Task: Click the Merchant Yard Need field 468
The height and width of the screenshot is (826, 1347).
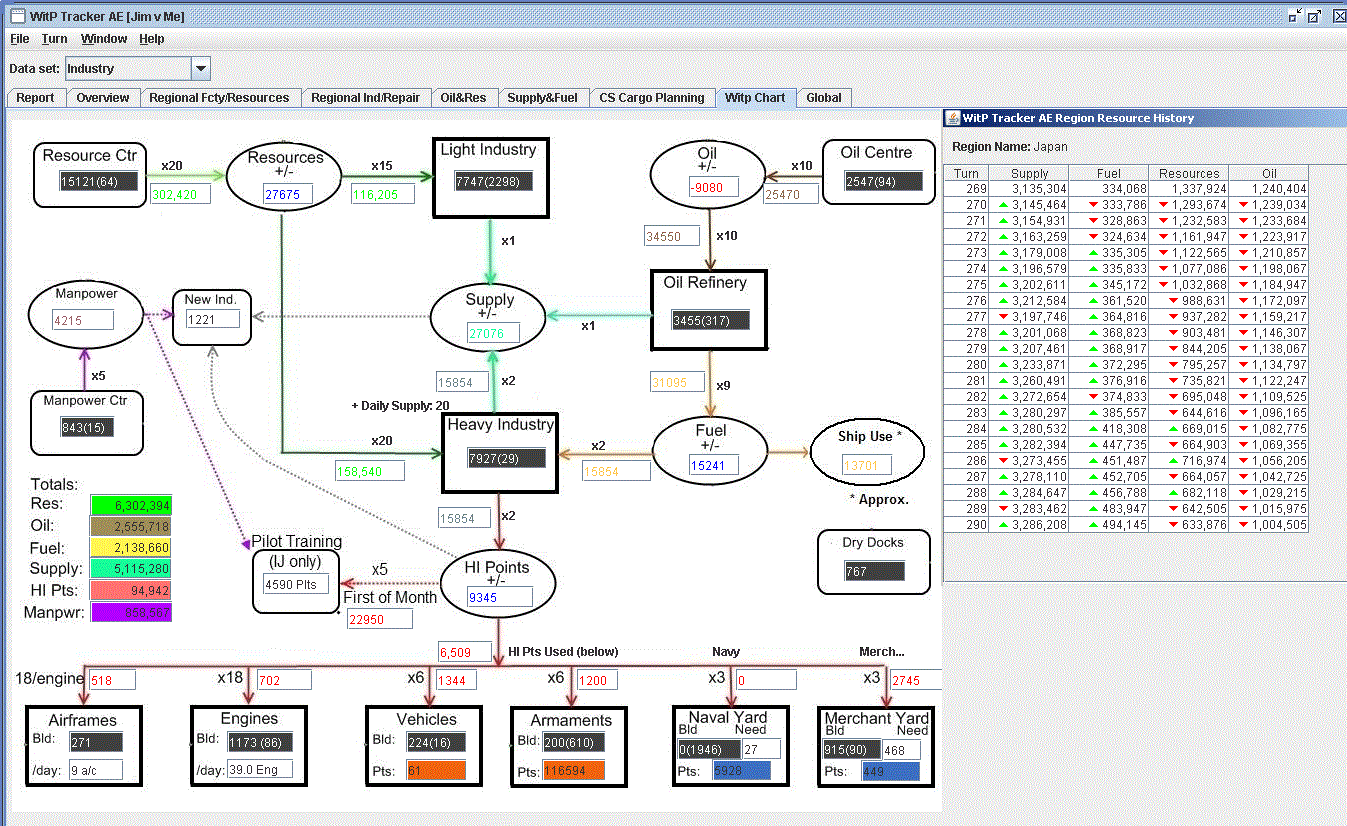Action: [901, 749]
